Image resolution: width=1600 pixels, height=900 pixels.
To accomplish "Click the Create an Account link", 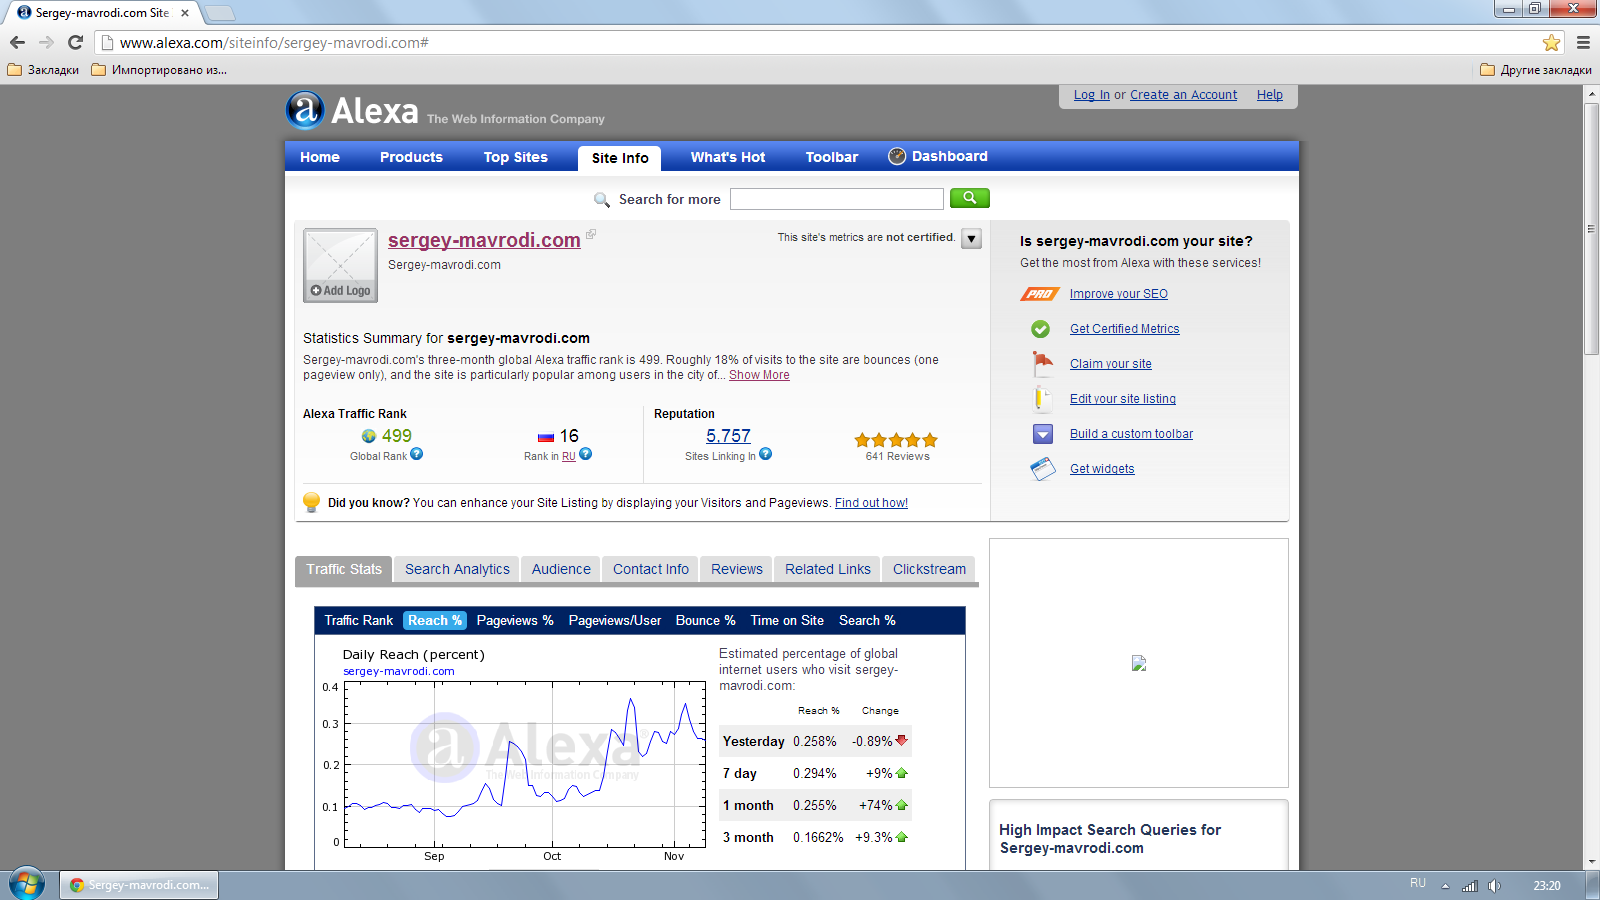I will tap(1183, 95).
